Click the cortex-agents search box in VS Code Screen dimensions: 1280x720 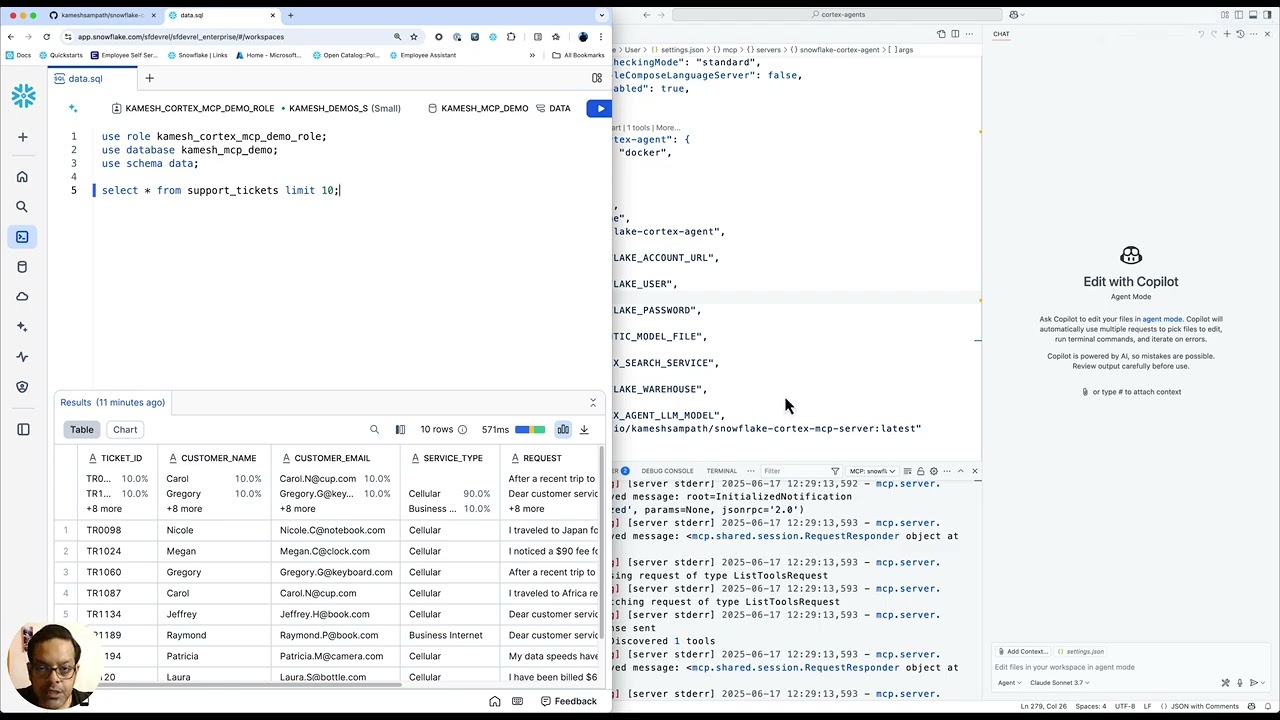pos(838,15)
